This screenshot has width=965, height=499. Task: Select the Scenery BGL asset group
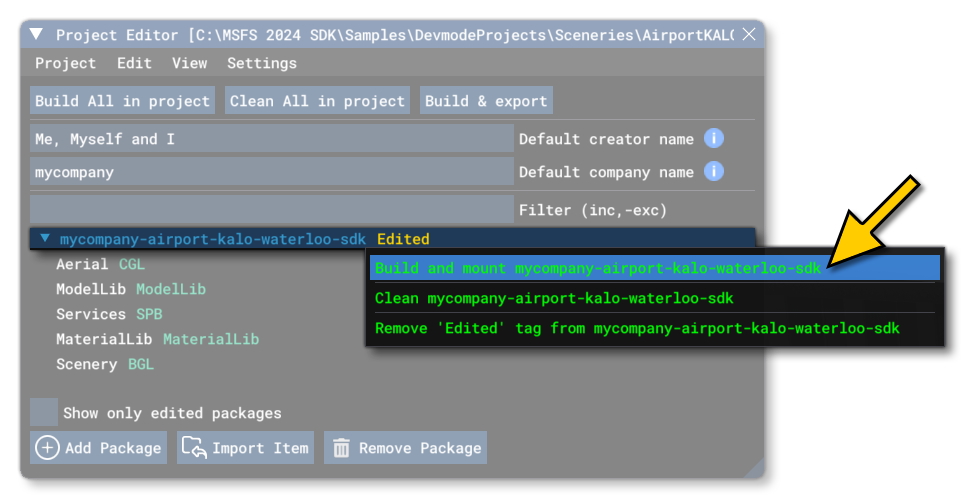pos(105,364)
